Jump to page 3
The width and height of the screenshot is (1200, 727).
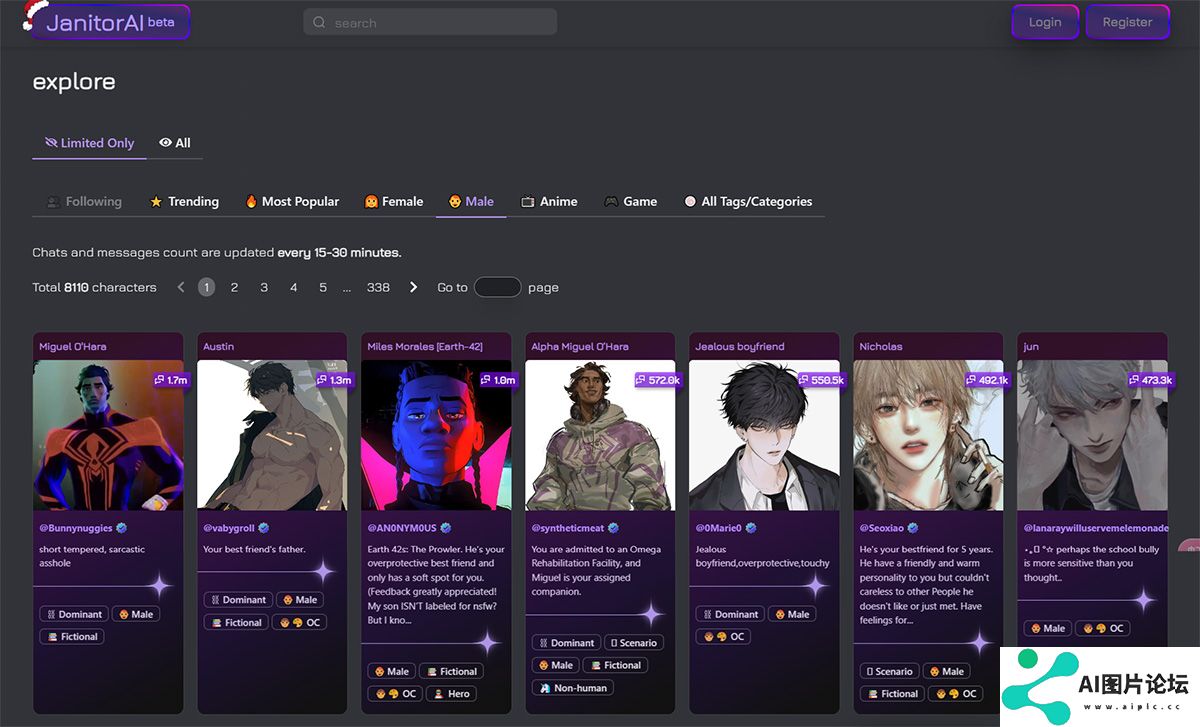tap(264, 287)
